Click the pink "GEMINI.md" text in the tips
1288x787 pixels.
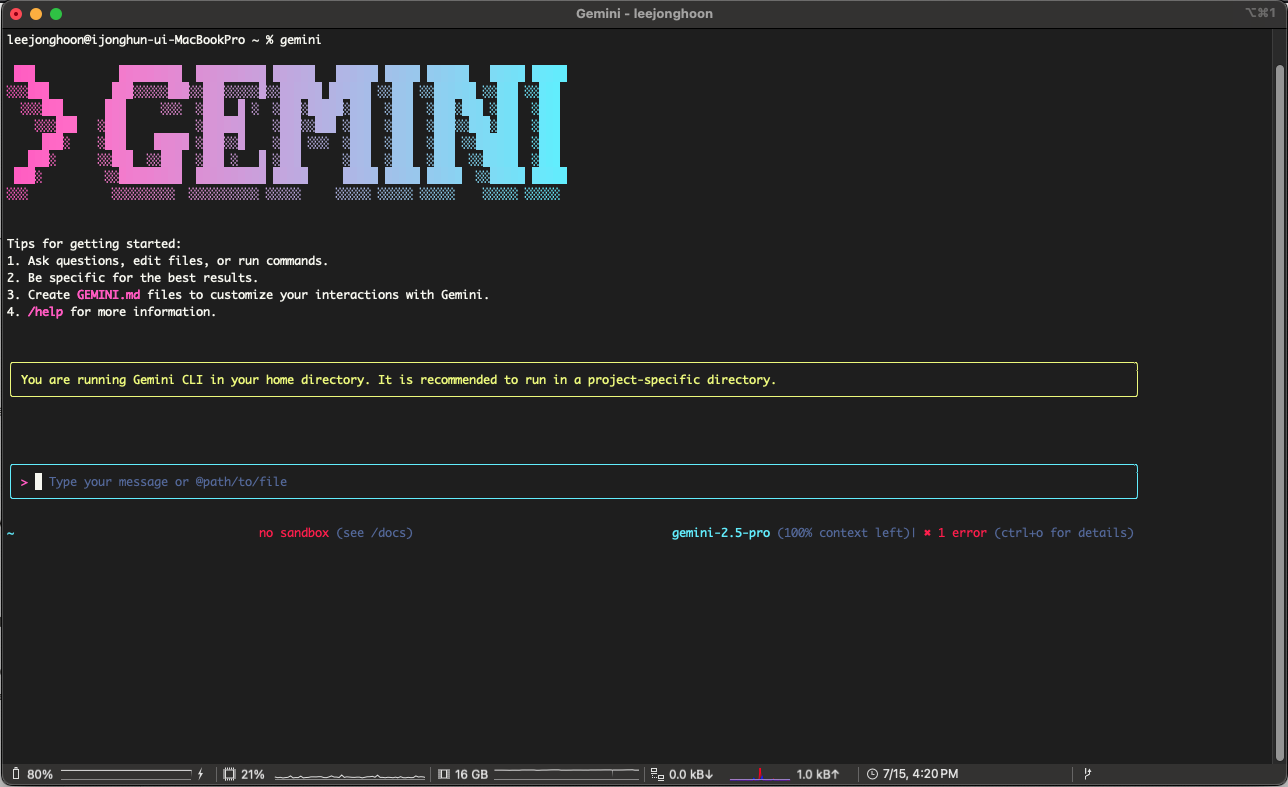108,295
